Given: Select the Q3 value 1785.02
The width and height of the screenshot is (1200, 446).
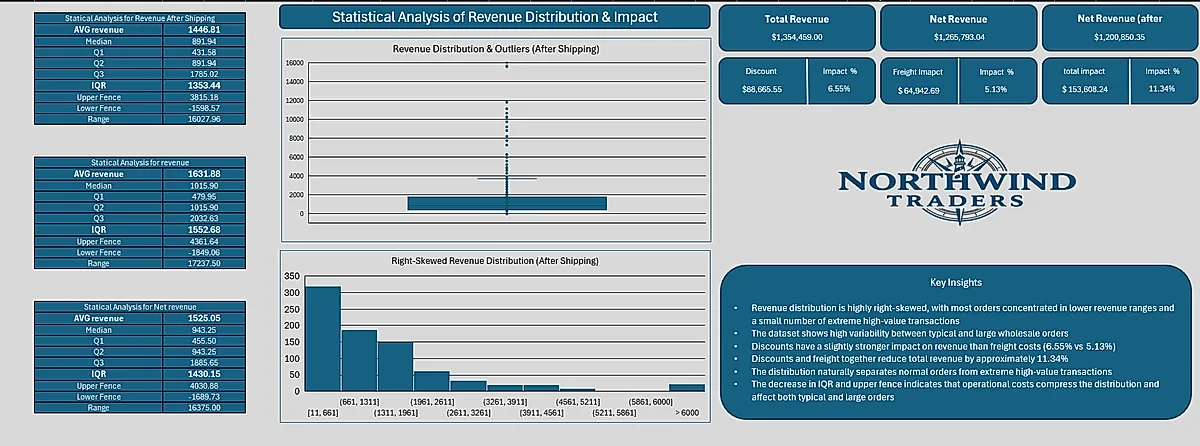Looking at the screenshot, I should pos(203,74).
